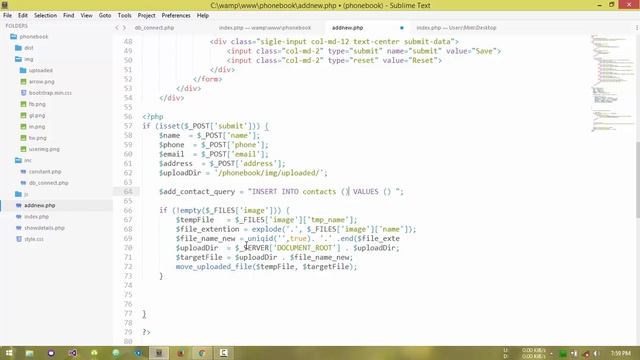Click the Sublime Text taskbar icon
Viewport: 640px width, 360px height.
(x=159, y=353)
